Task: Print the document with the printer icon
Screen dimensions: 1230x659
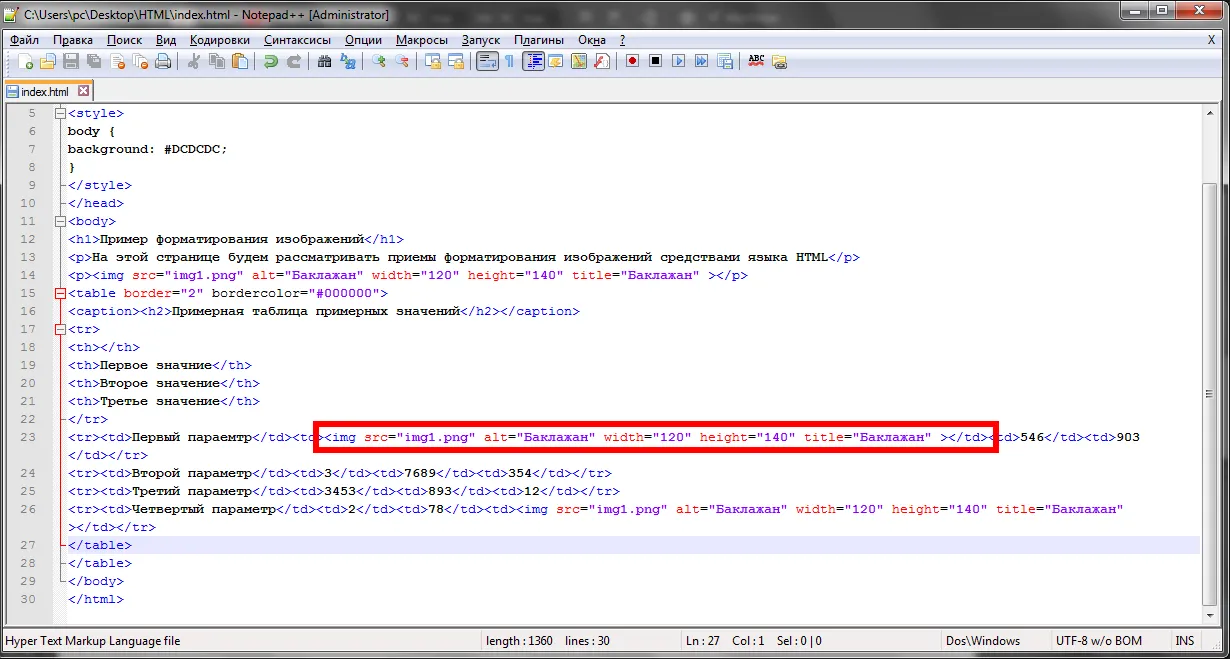Action: pyautogui.click(x=163, y=61)
